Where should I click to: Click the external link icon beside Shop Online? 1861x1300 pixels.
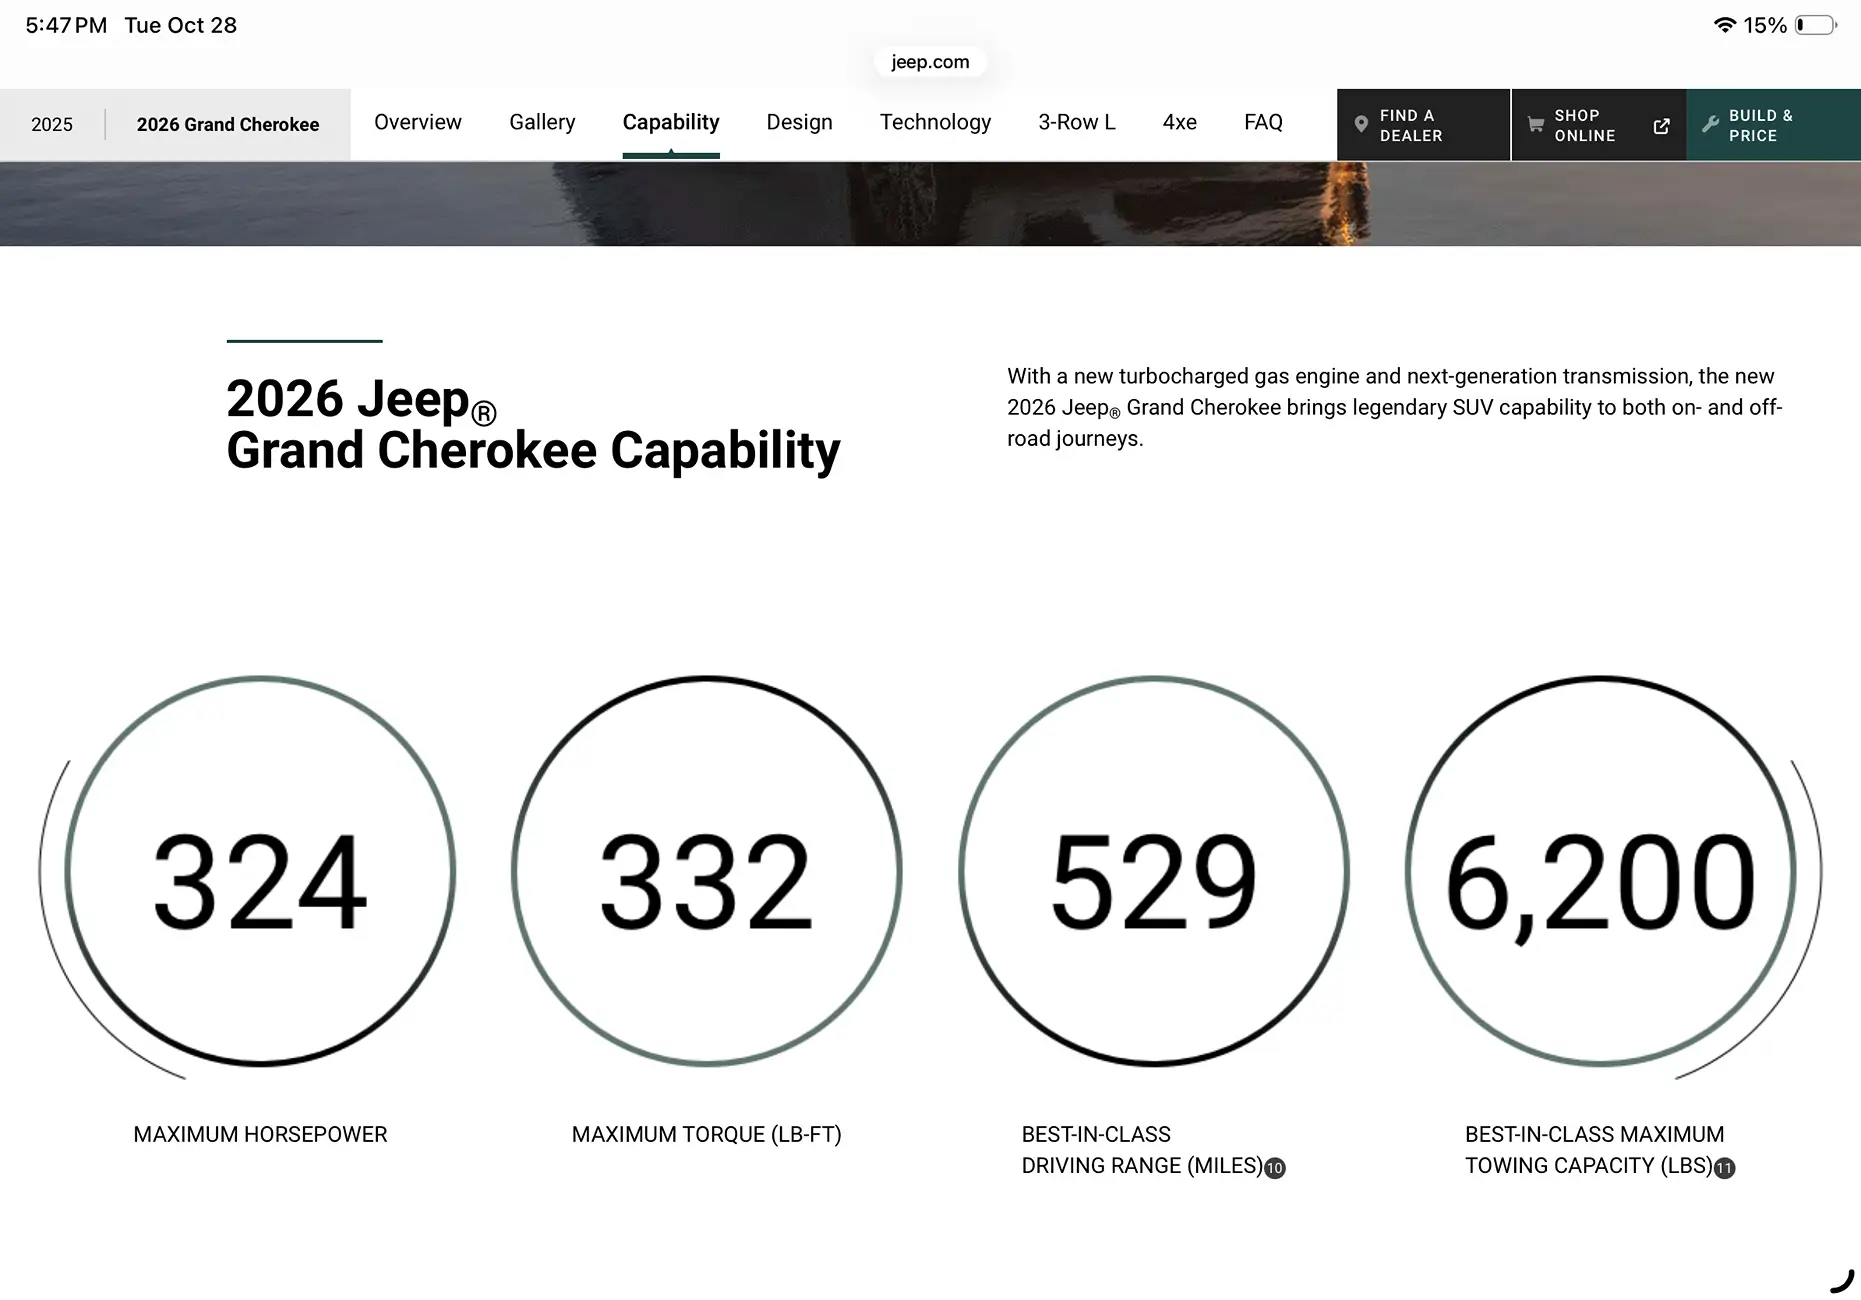pos(1661,125)
